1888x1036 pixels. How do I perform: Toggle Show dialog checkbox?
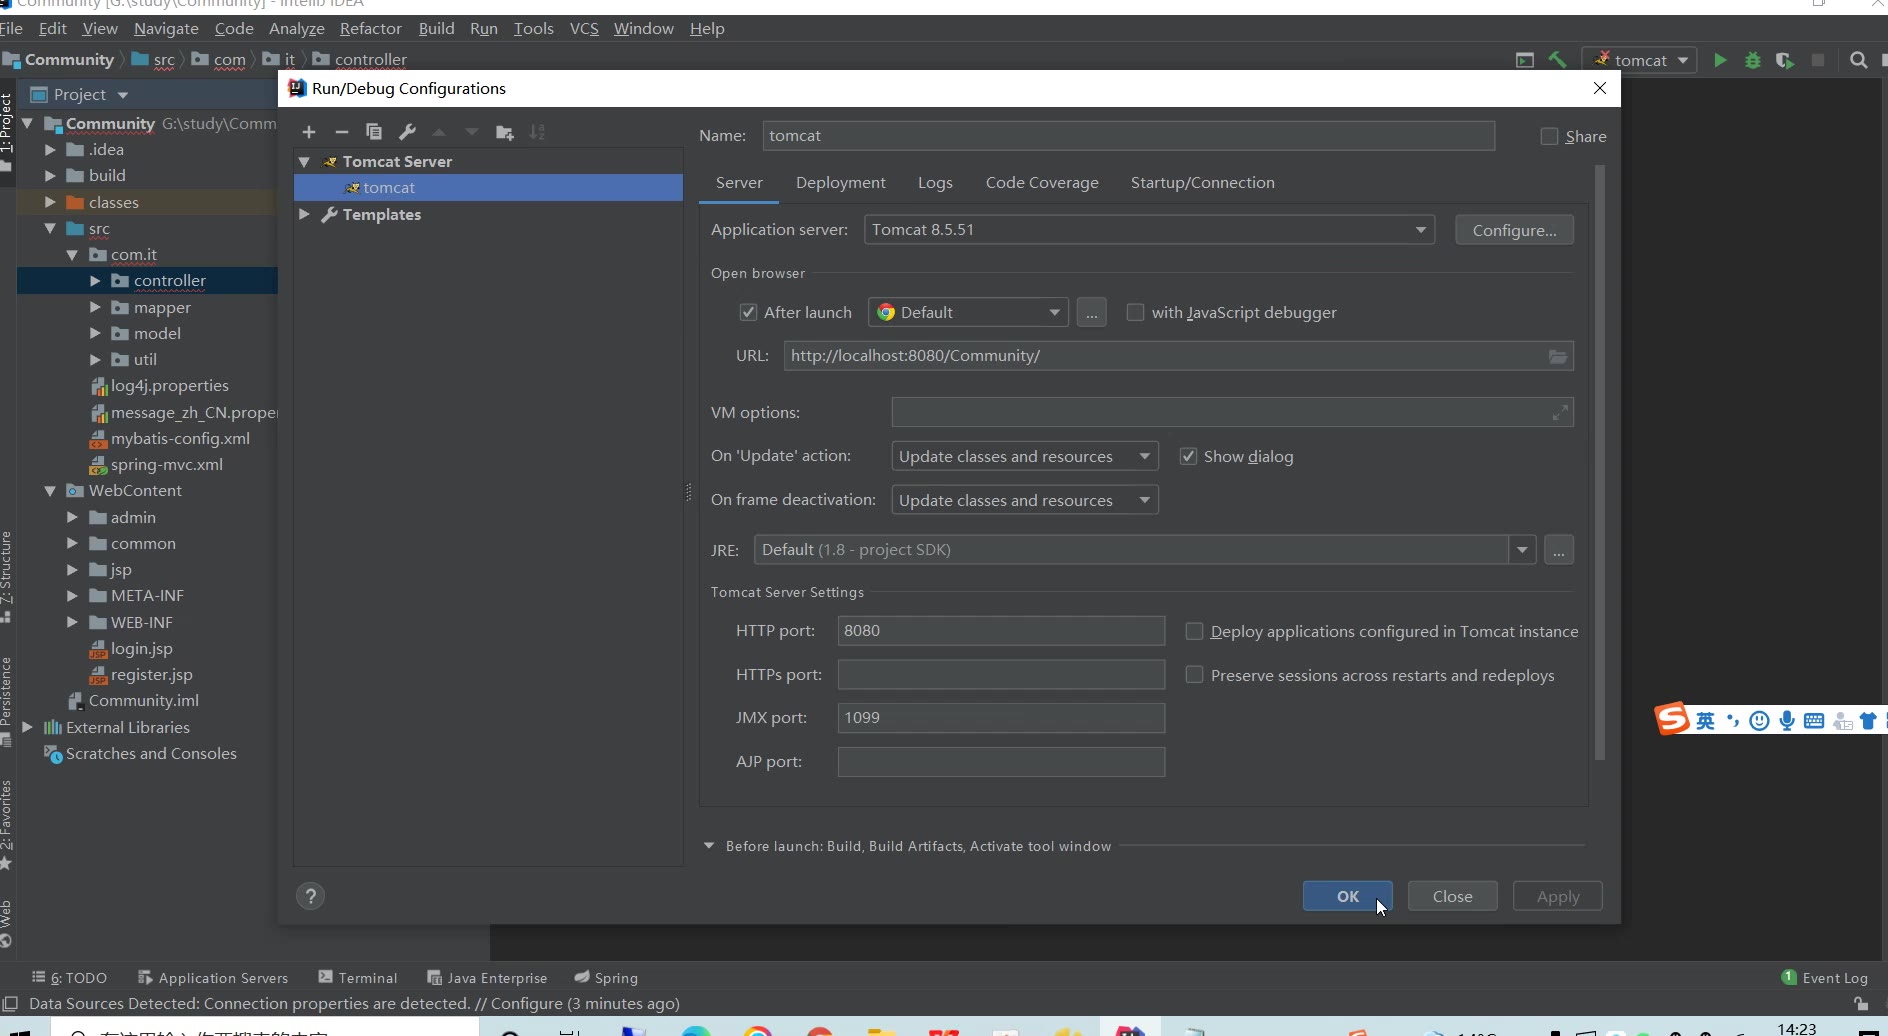point(1188,456)
